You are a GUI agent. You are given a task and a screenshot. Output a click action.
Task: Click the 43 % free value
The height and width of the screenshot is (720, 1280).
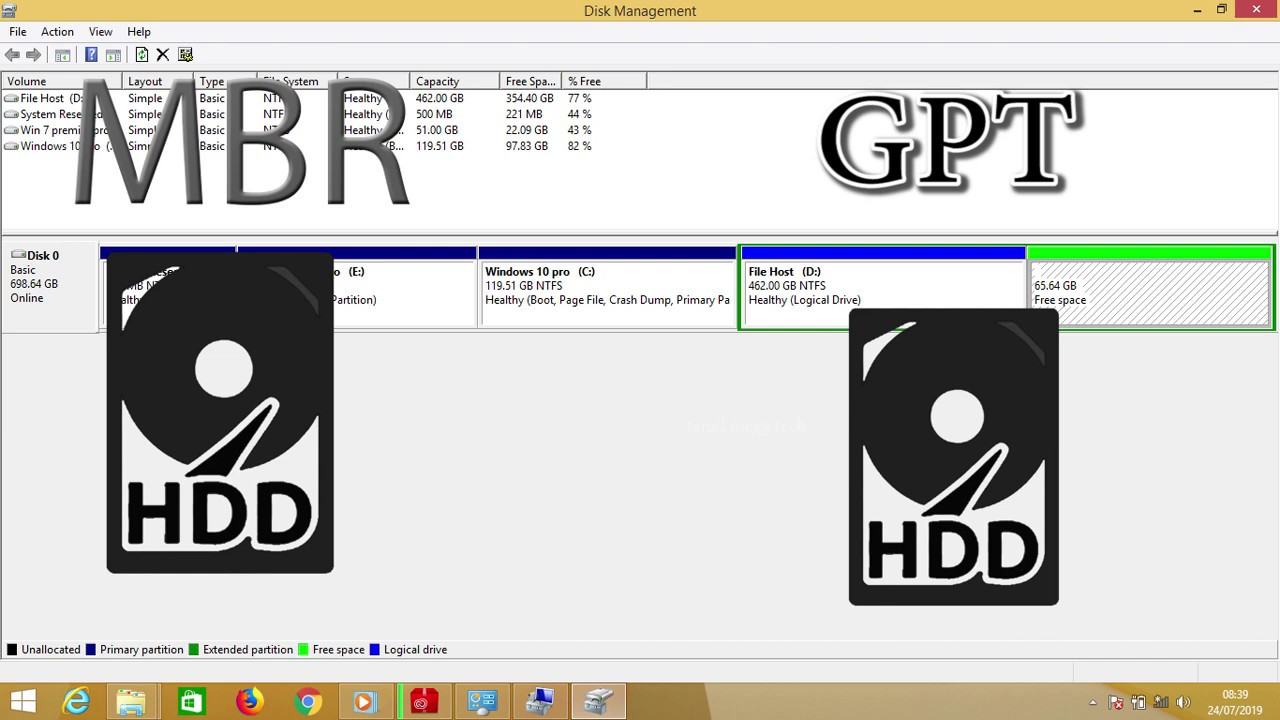coord(580,131)
